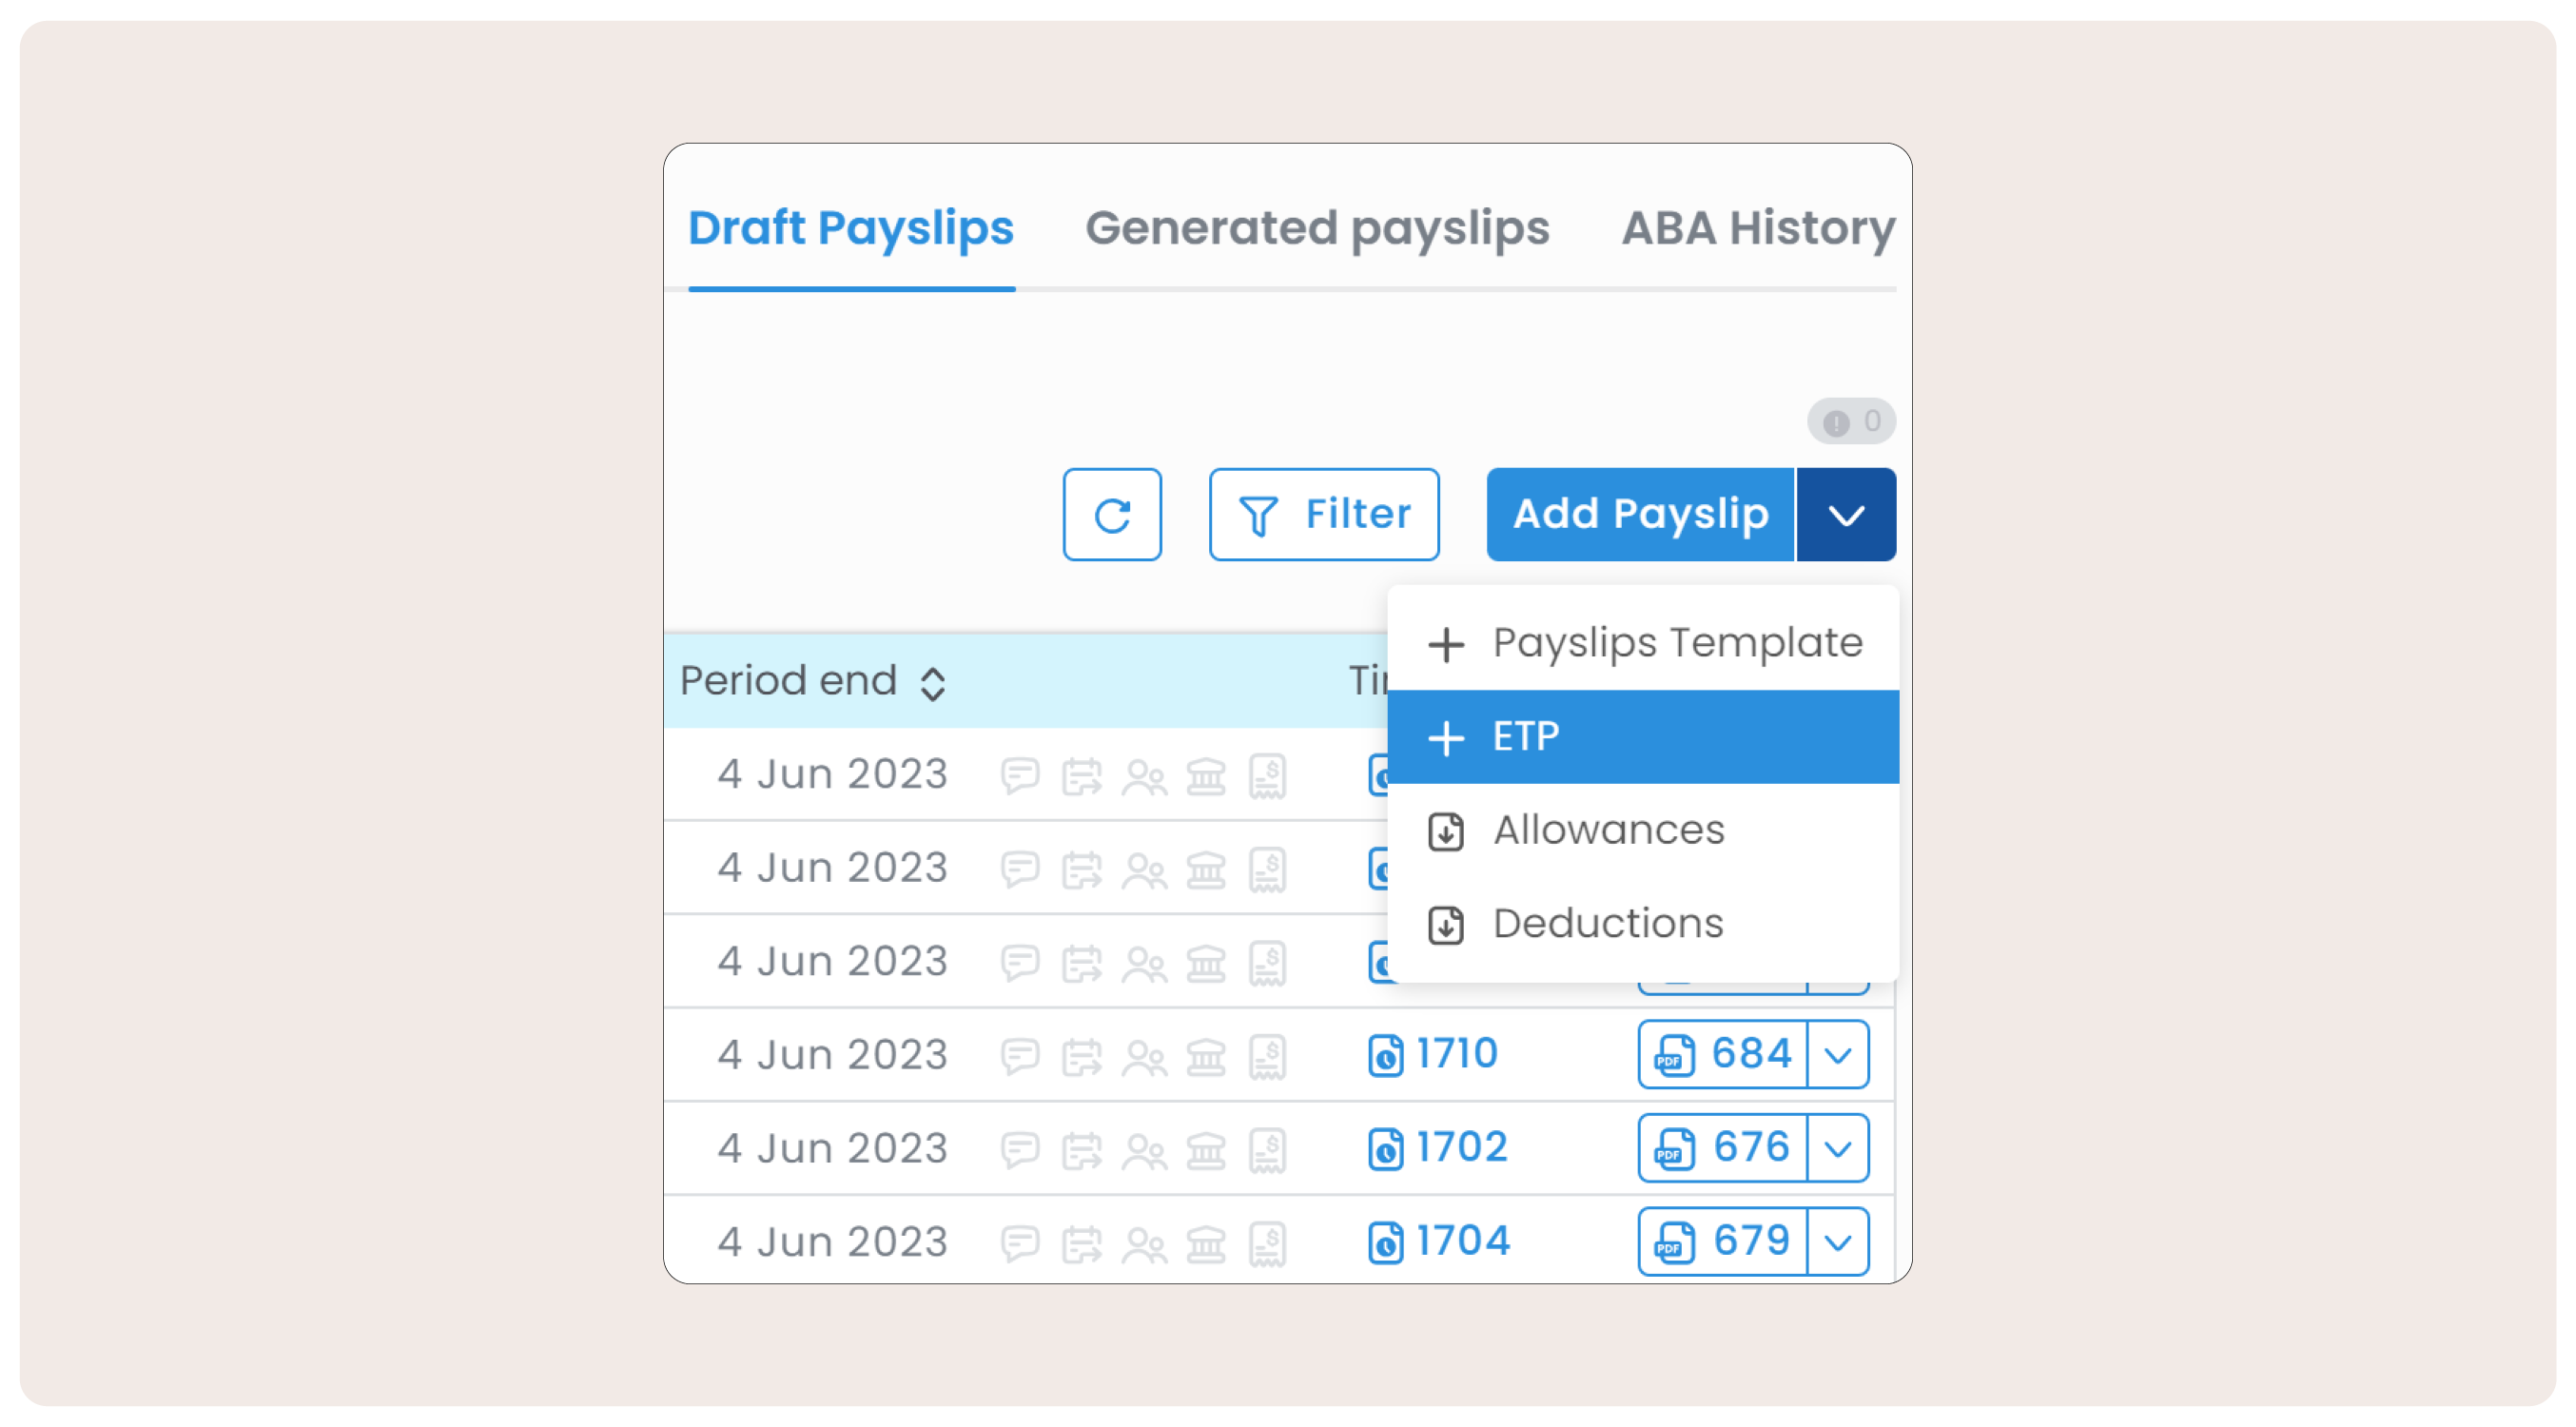
Task: Switch to Generated payslips tab
Action: 1316,228
